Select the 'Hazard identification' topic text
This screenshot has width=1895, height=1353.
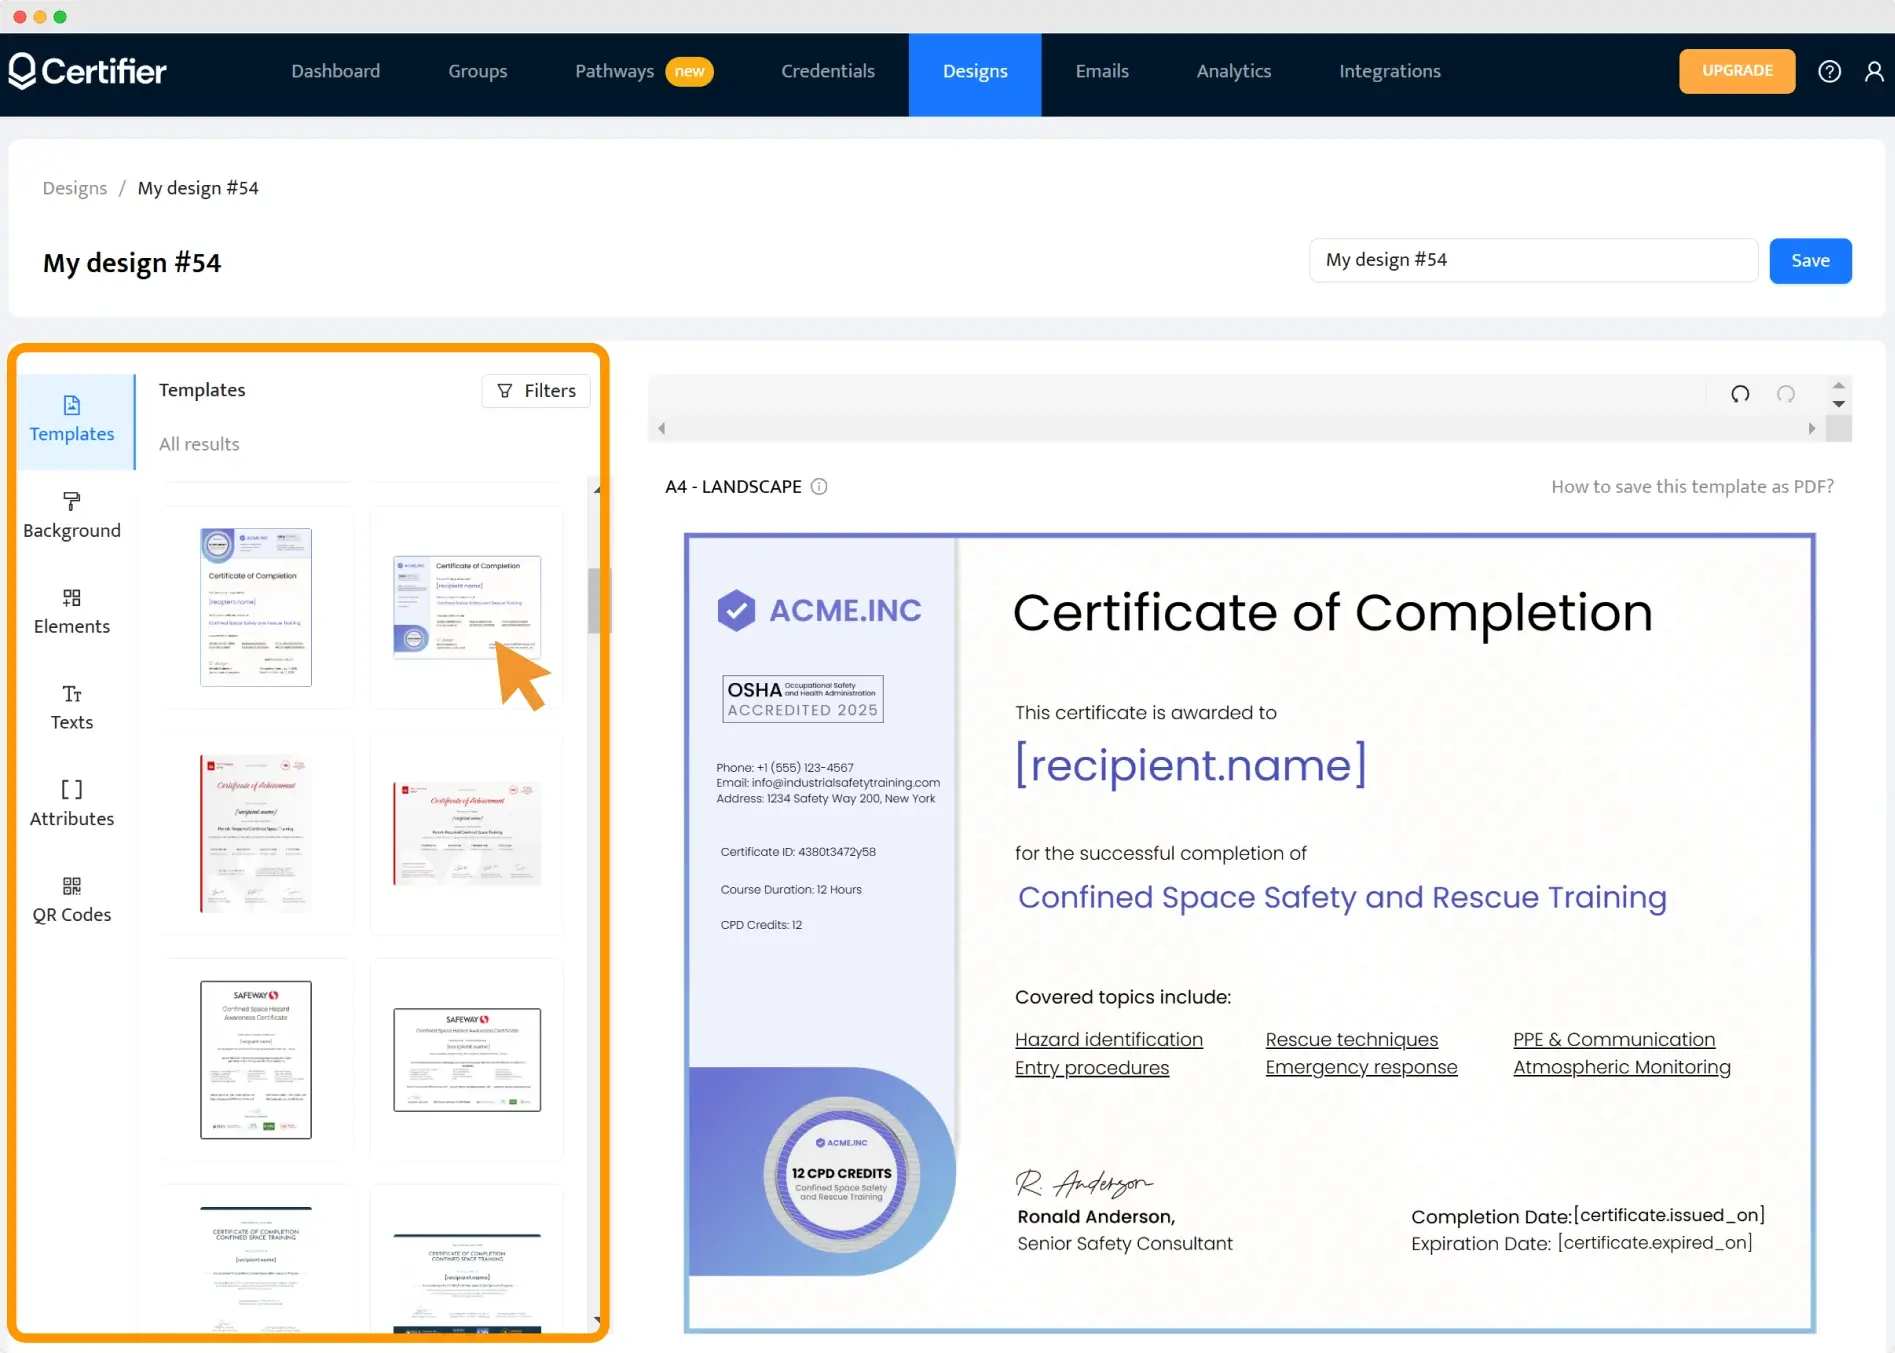(x=1109, y=1040)
